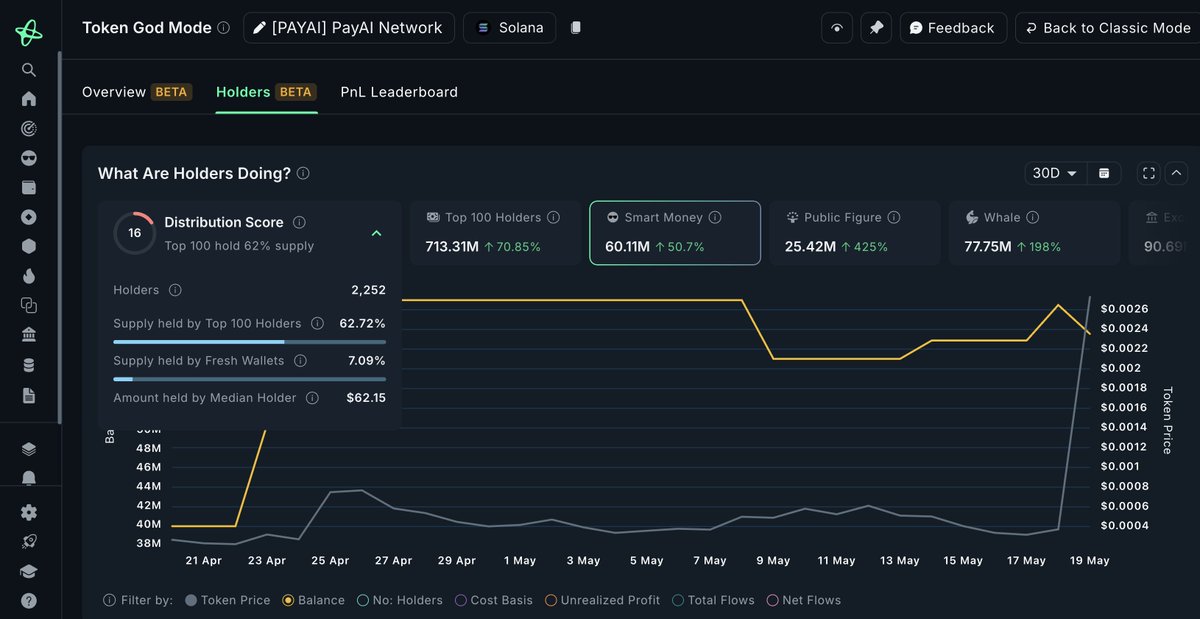
Task: Click the Fresh Wallets supply progress bar
Action: 249,379
